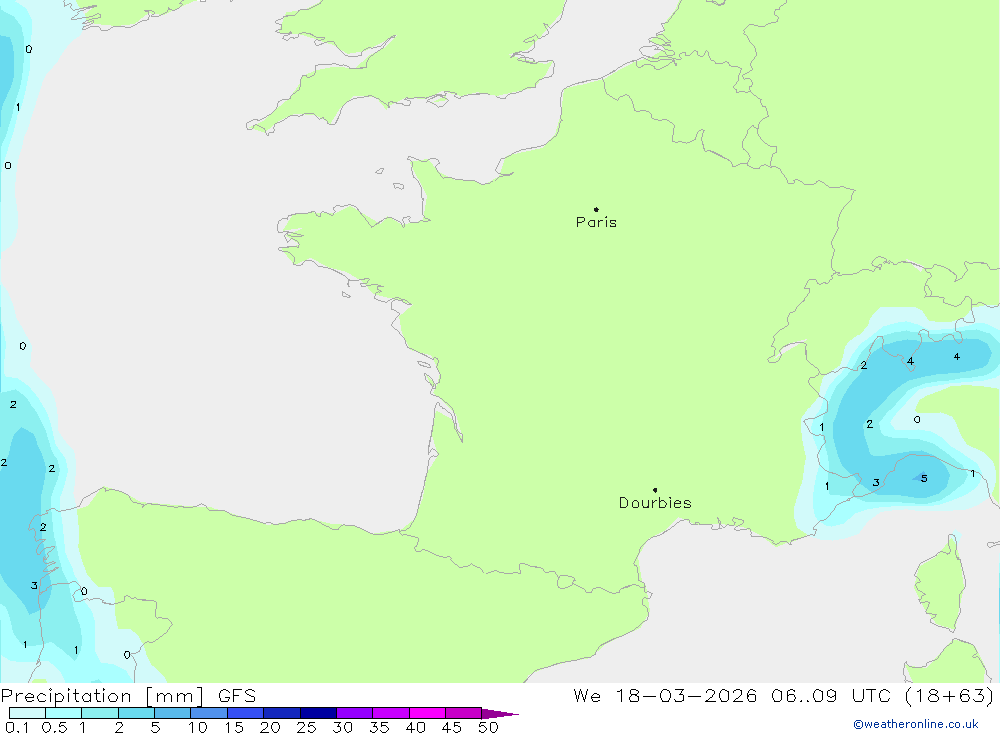Click the date text '18-03-2026'

[686, 696]
